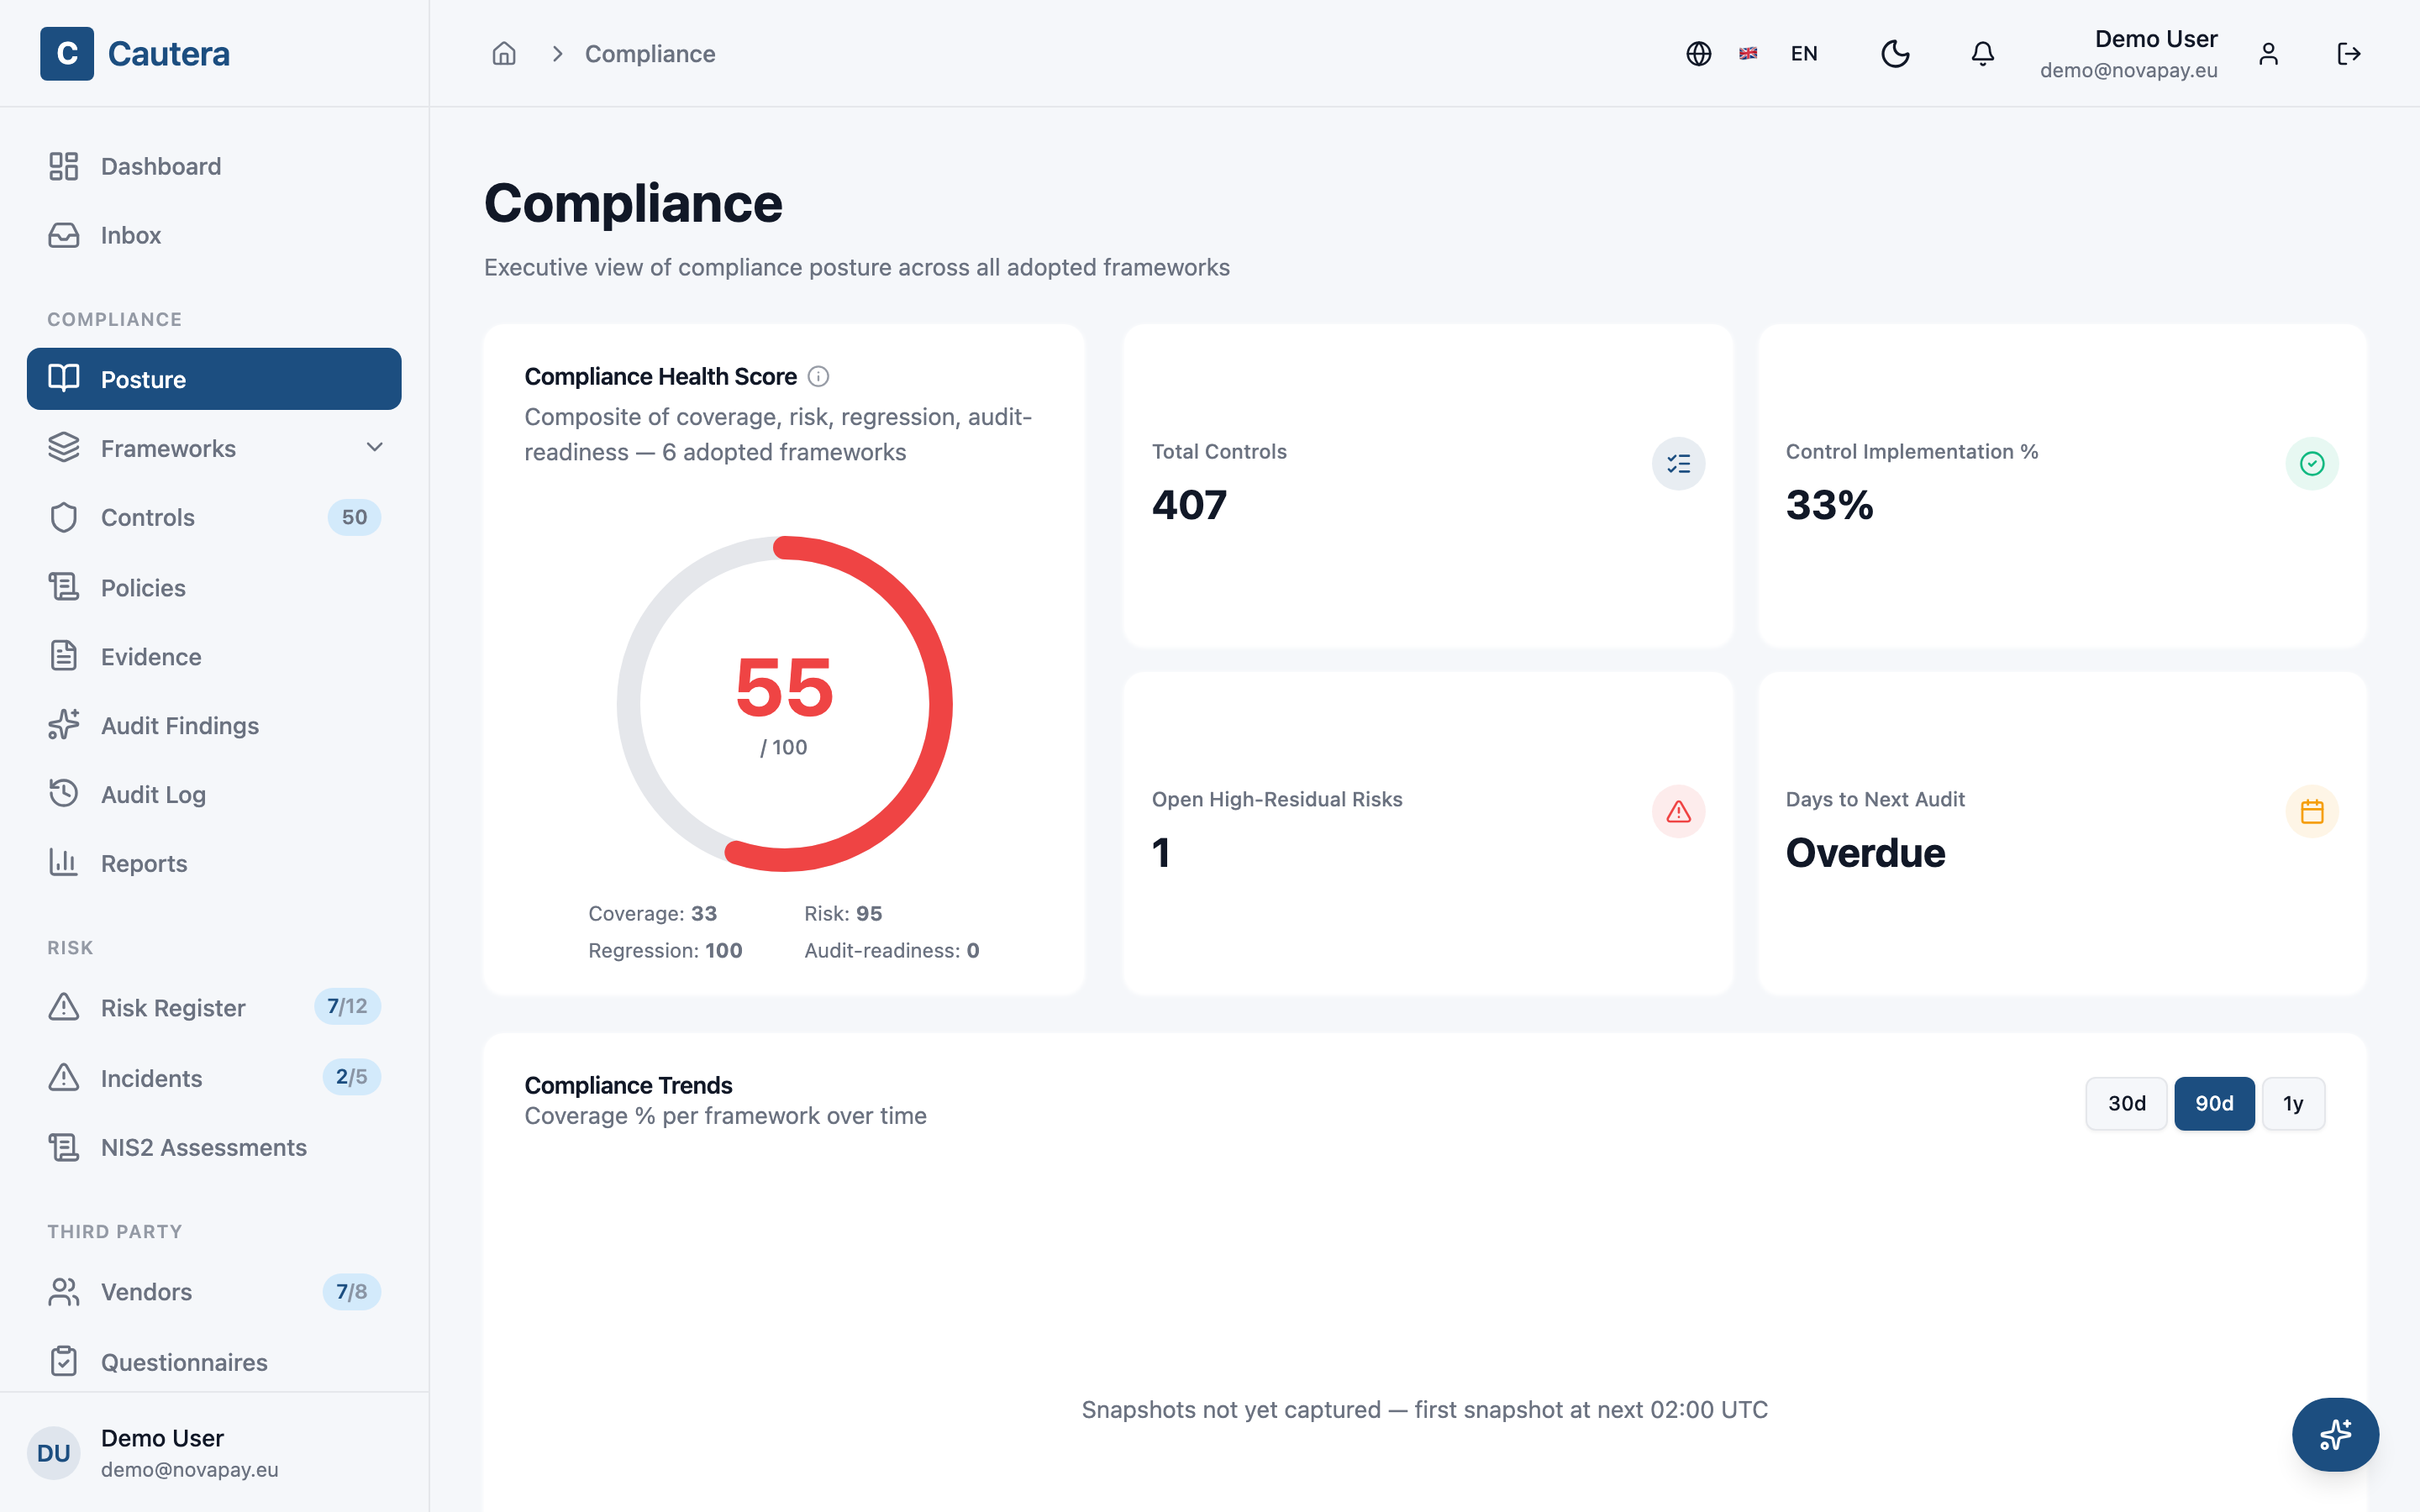The height and width of the screenshot is (1512, 2420).
Task: Click Demo User name in sidebar footer
Action: pyautogui.click(x=162, y=1438)
